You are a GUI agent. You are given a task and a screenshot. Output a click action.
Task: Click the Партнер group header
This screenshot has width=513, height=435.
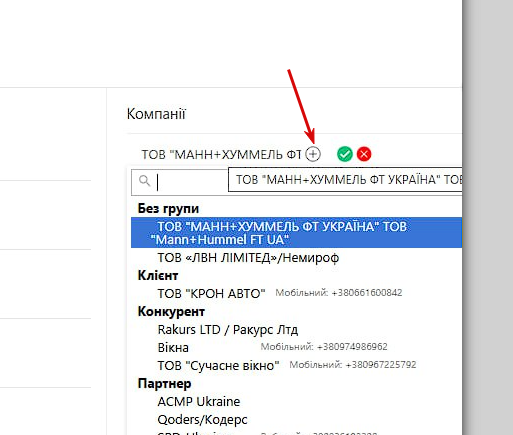[x=164, y=384]
